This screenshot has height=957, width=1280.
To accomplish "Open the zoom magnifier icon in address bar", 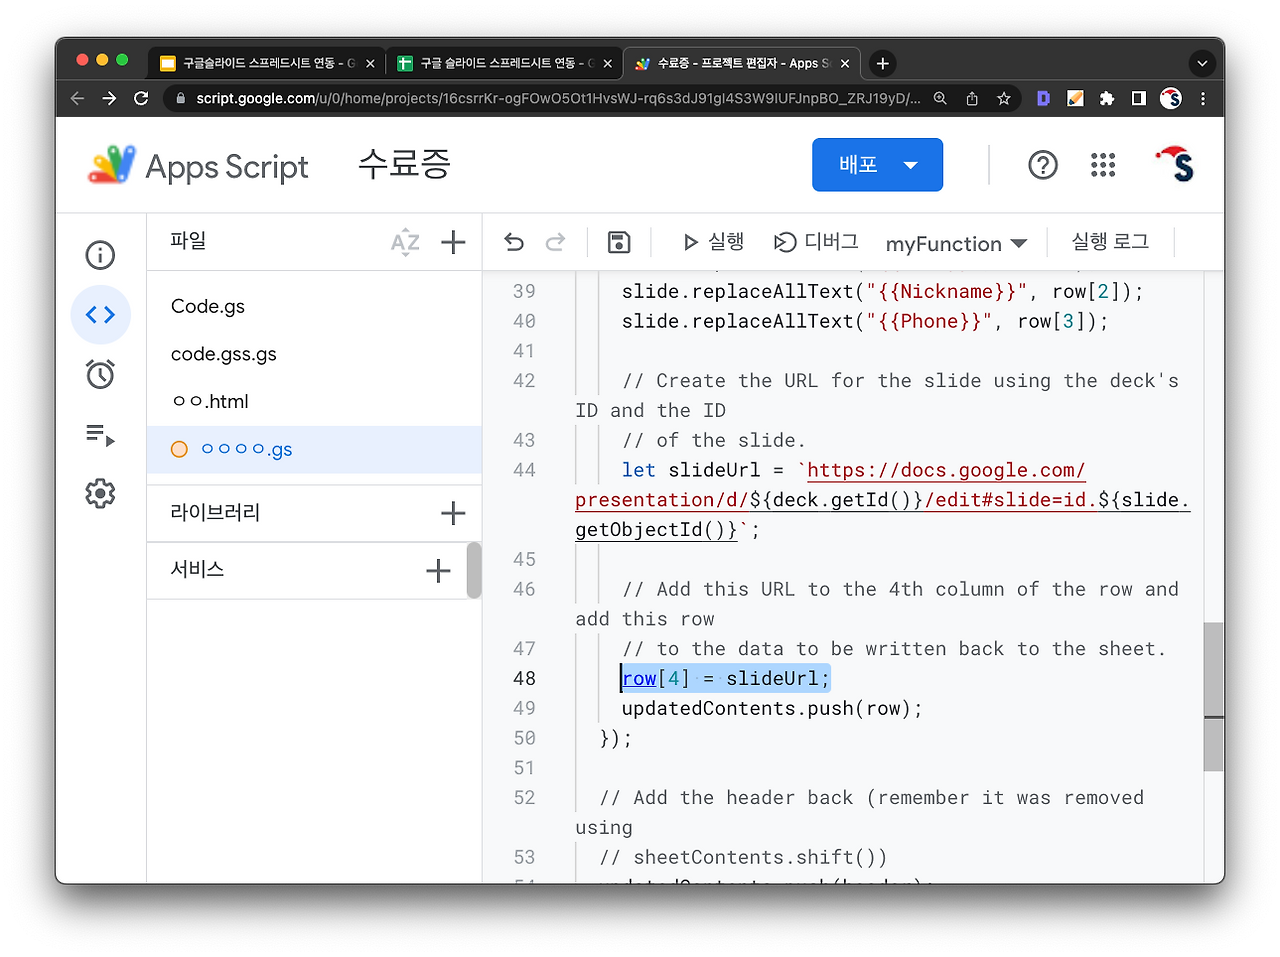I will [940, 98].
